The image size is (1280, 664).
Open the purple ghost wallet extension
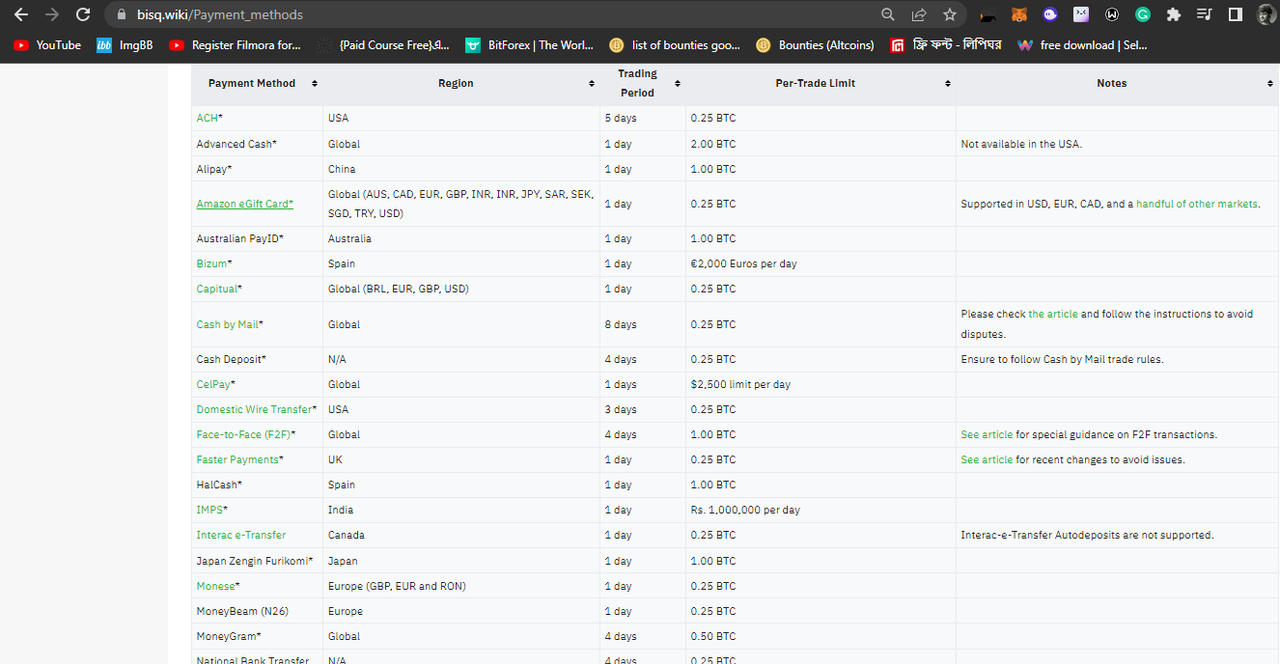pyautogui.click(x=1049, y=15)
